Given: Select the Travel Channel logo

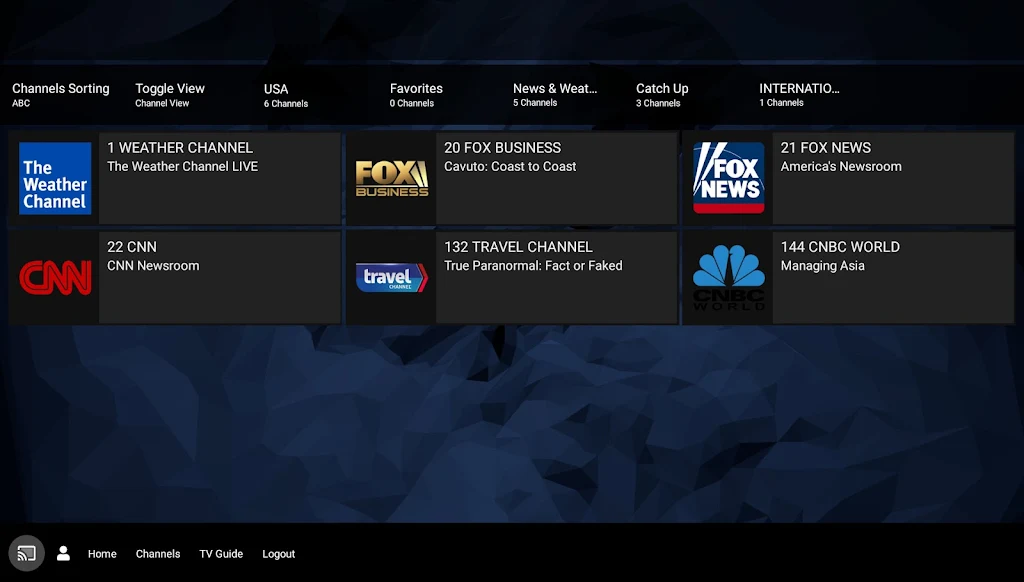Looking at the screenshot, I should point(392,278).
